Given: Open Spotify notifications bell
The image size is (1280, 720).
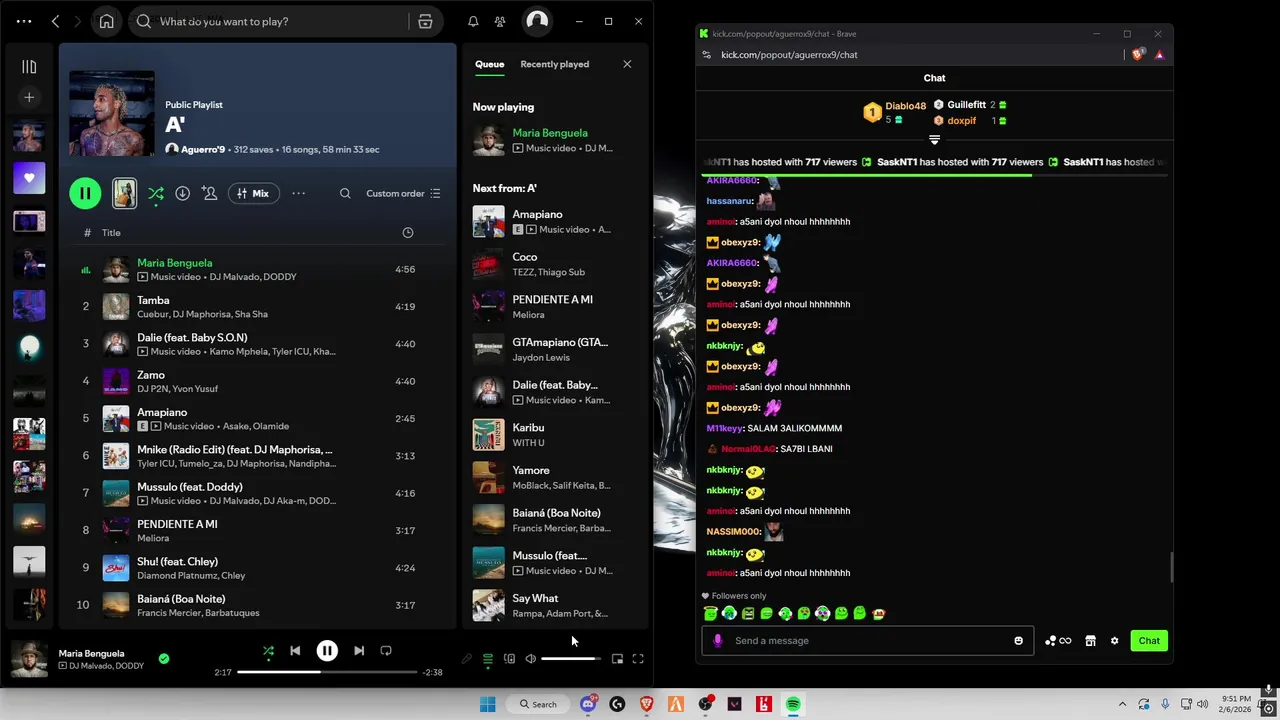Looking at the screenshot, I should [x=473, y=21].
